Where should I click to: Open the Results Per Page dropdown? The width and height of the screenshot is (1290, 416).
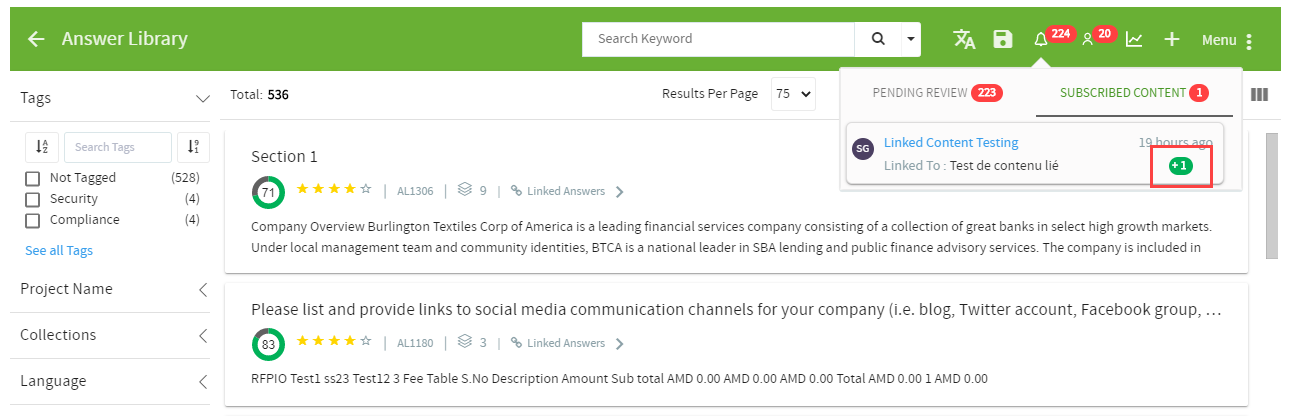pos(793,94)
